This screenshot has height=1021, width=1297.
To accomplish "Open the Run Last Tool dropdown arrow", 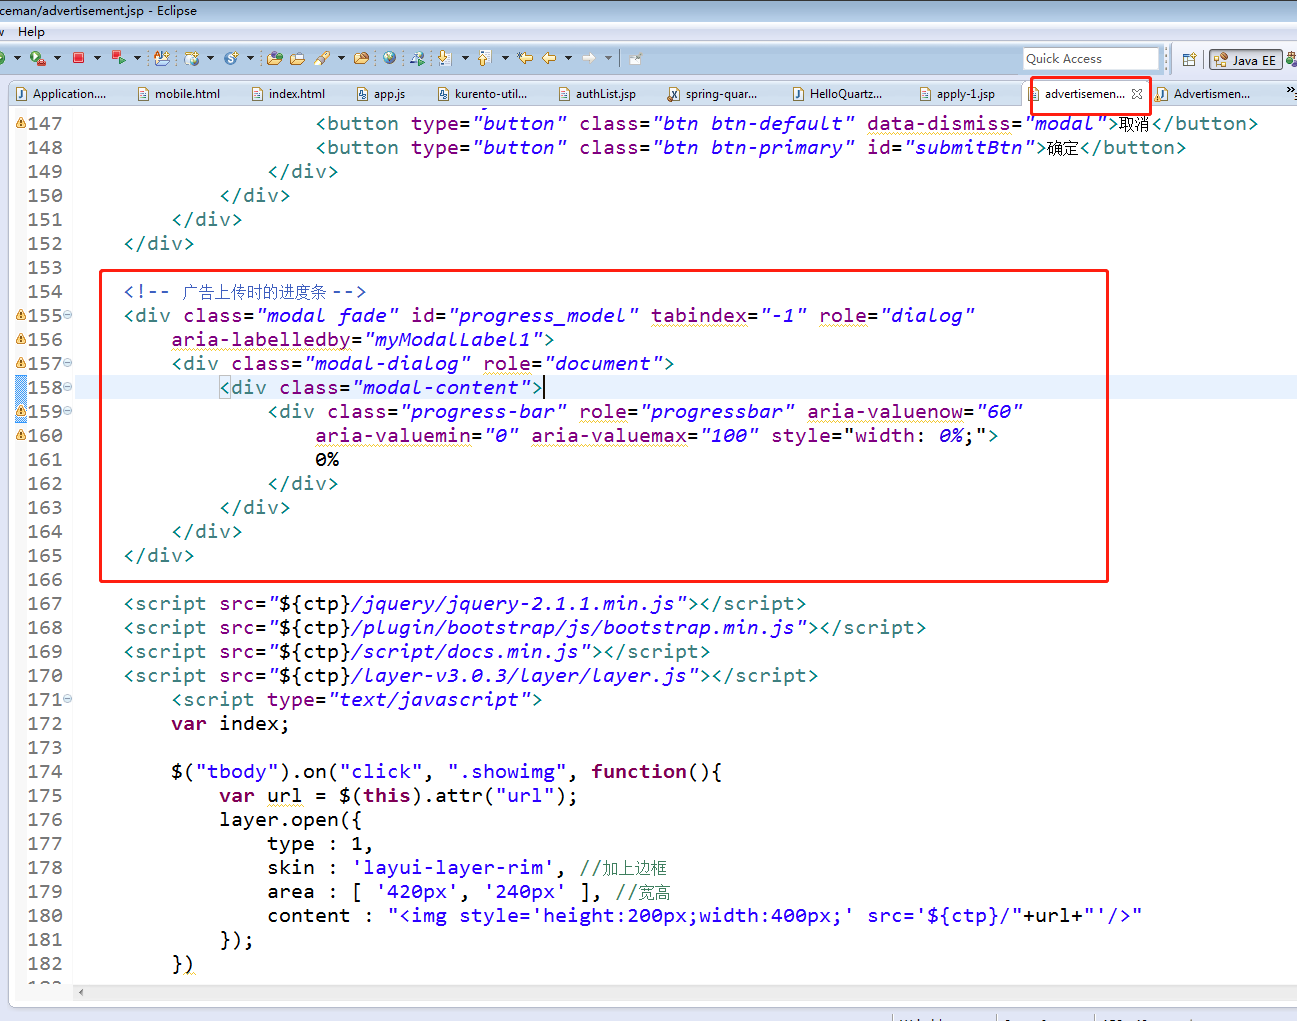I will tap(57, 58).
